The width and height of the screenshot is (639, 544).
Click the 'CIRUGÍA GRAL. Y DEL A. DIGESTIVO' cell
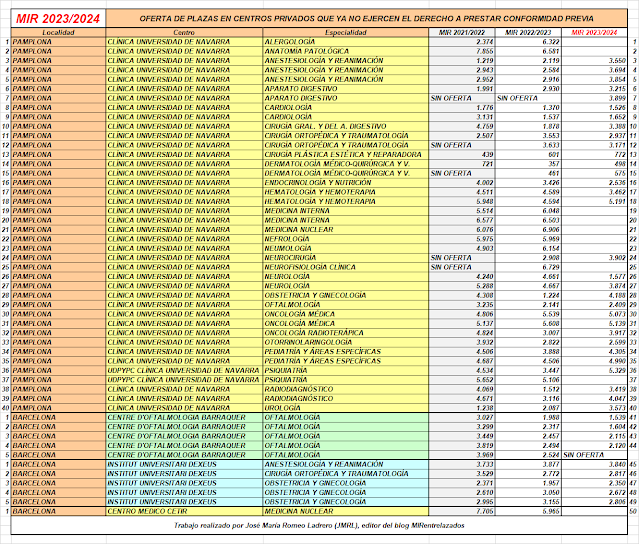tap(346, 126)
